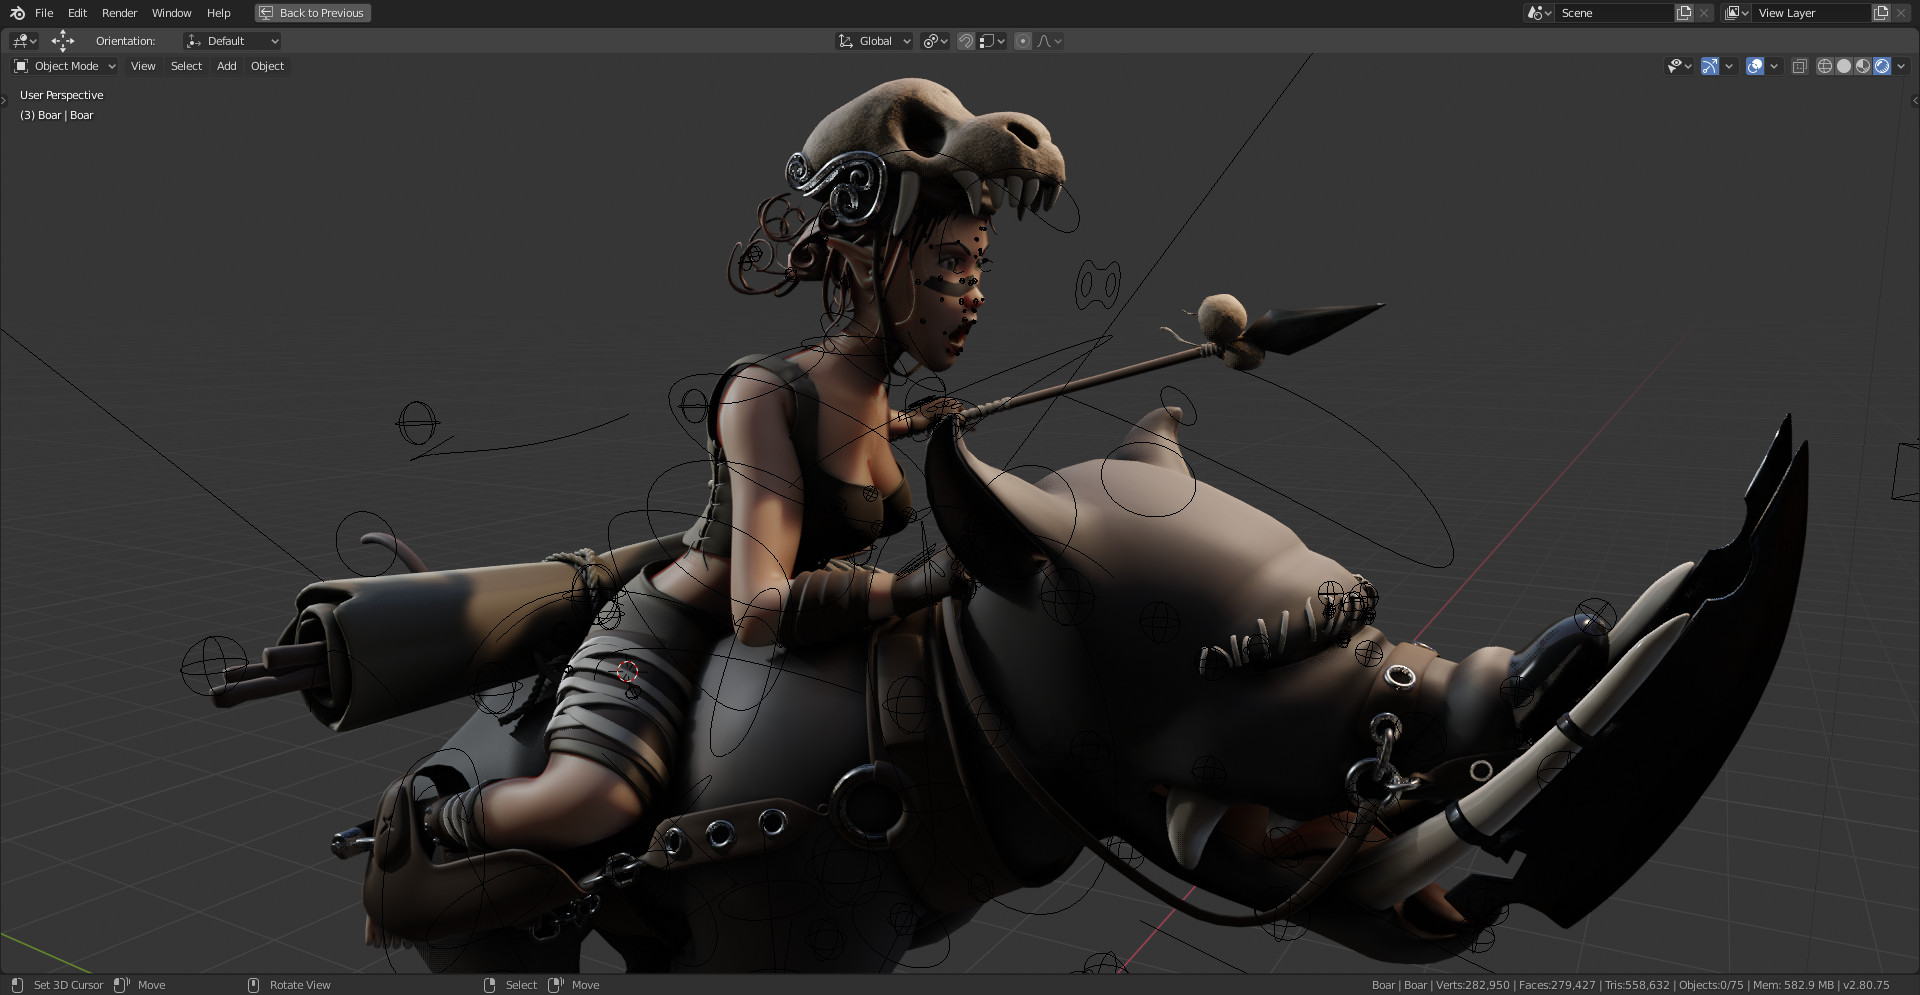
Task: Click the remove scene X icon
Action: point(1704,13)
